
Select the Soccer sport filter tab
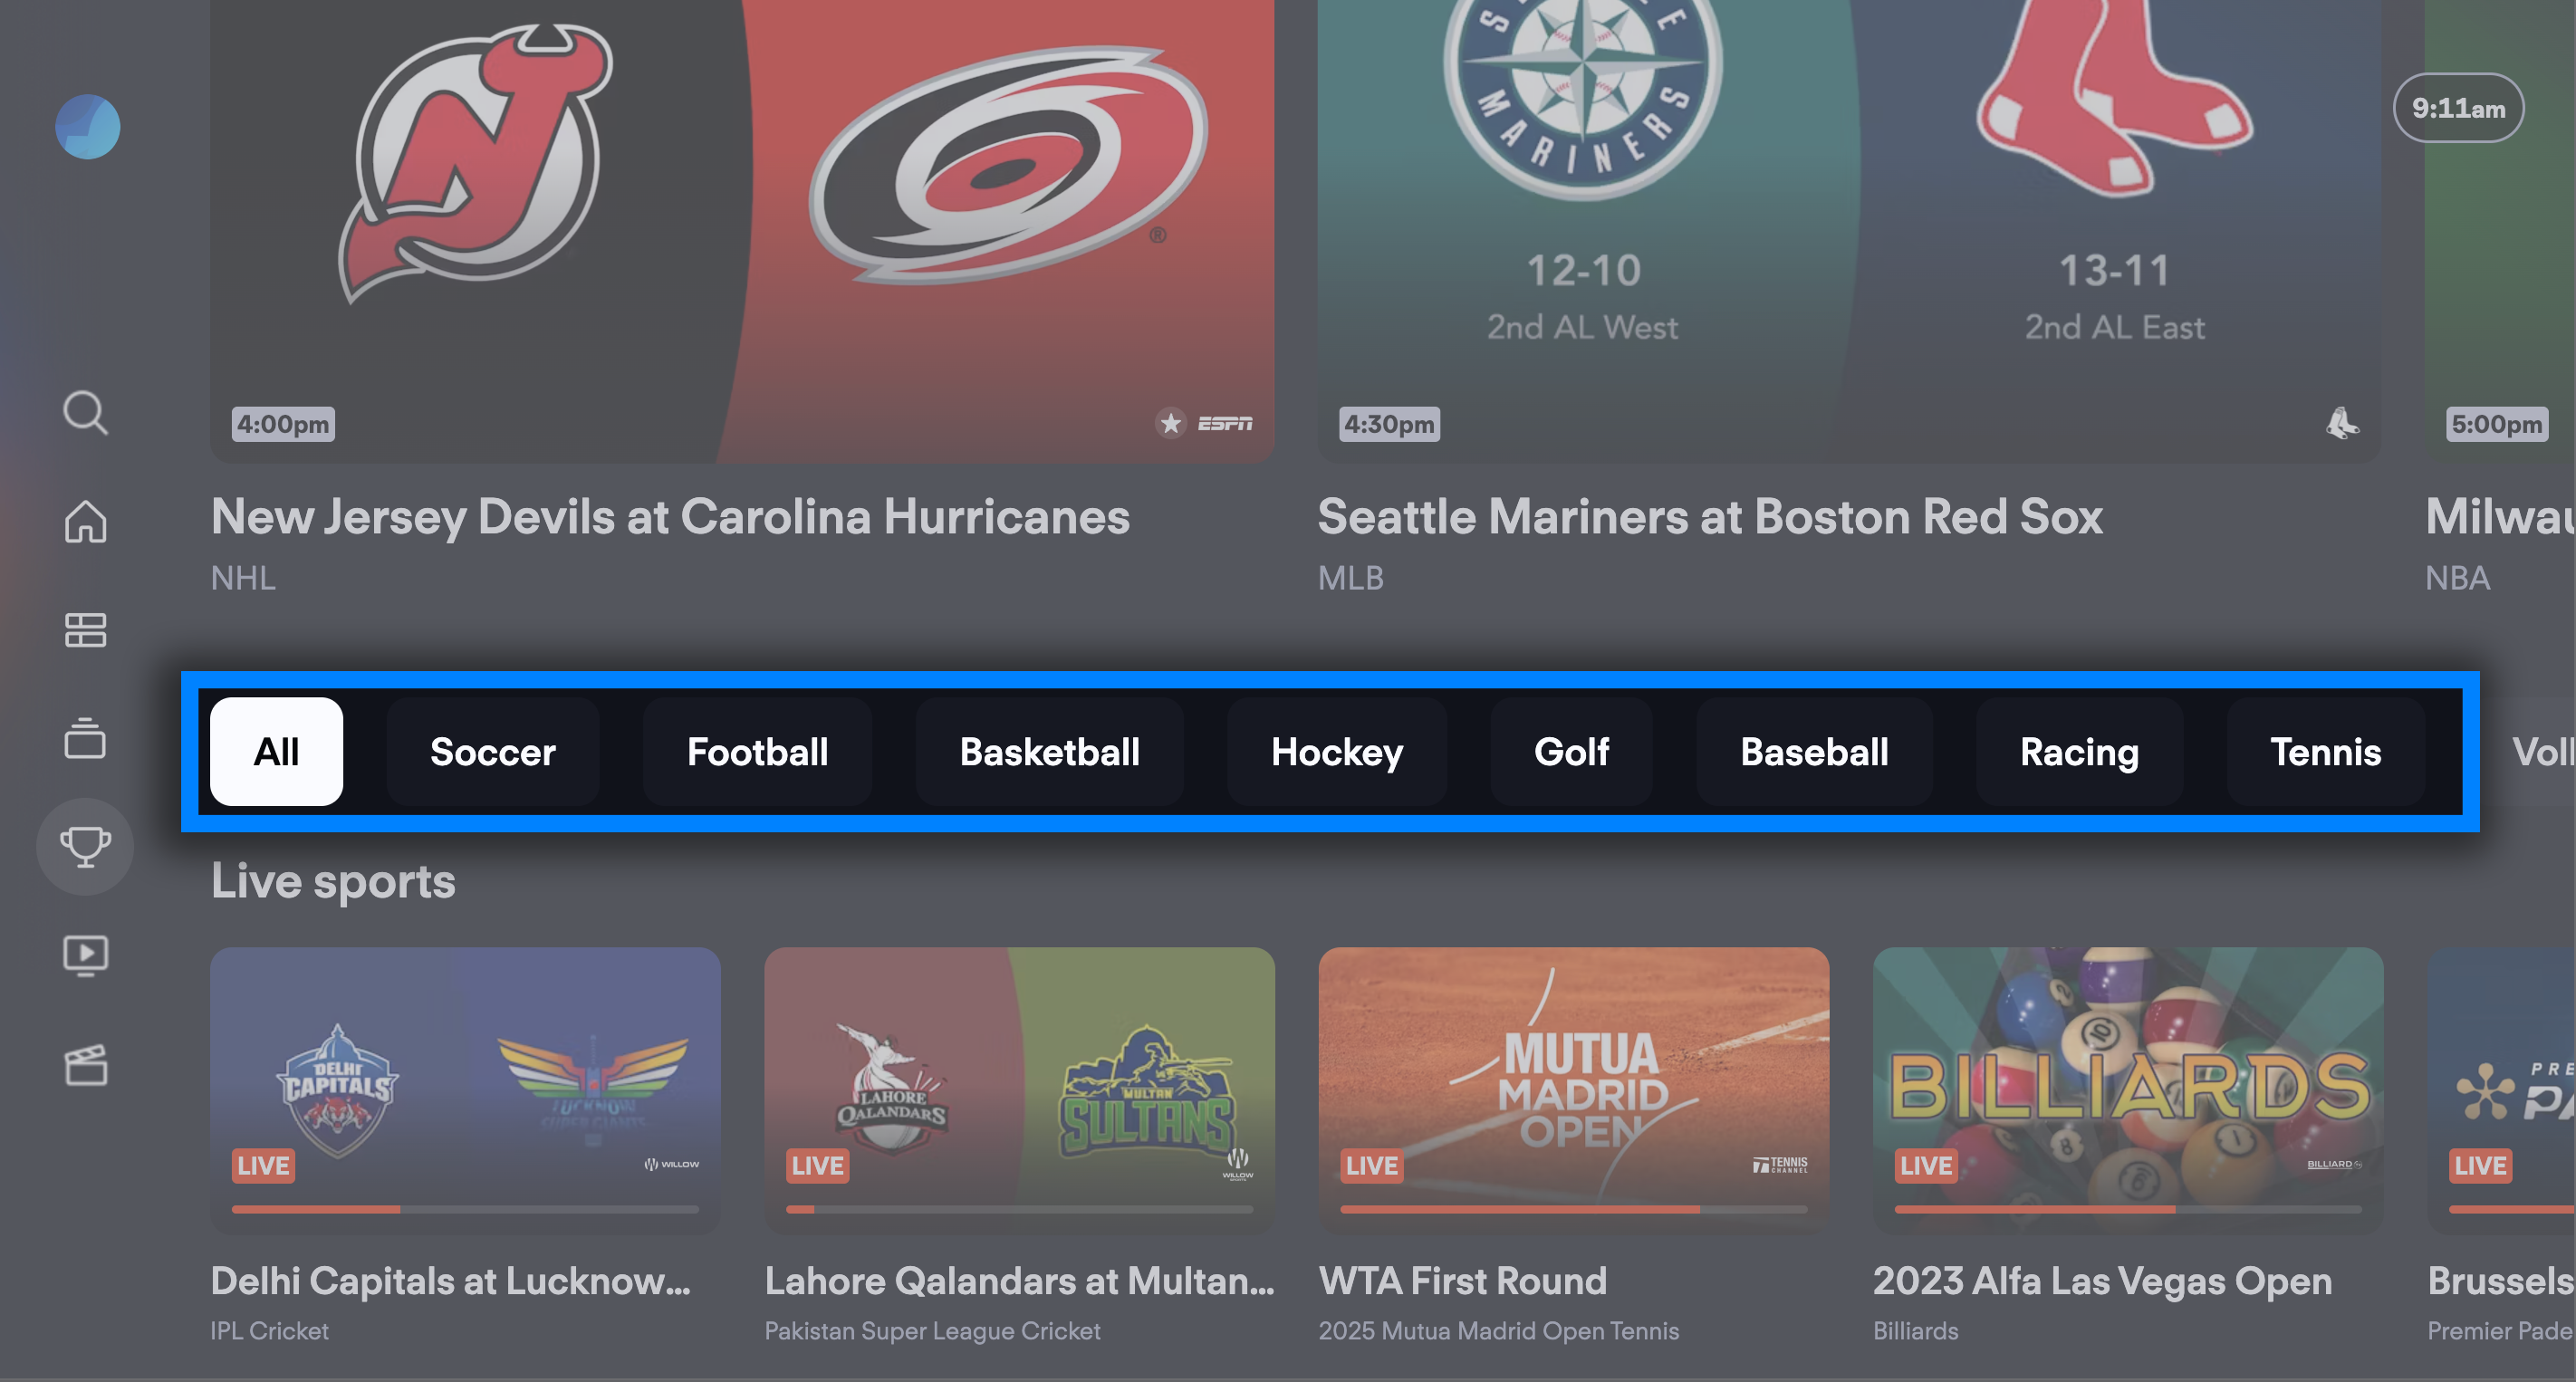click(x=493, y=752)
